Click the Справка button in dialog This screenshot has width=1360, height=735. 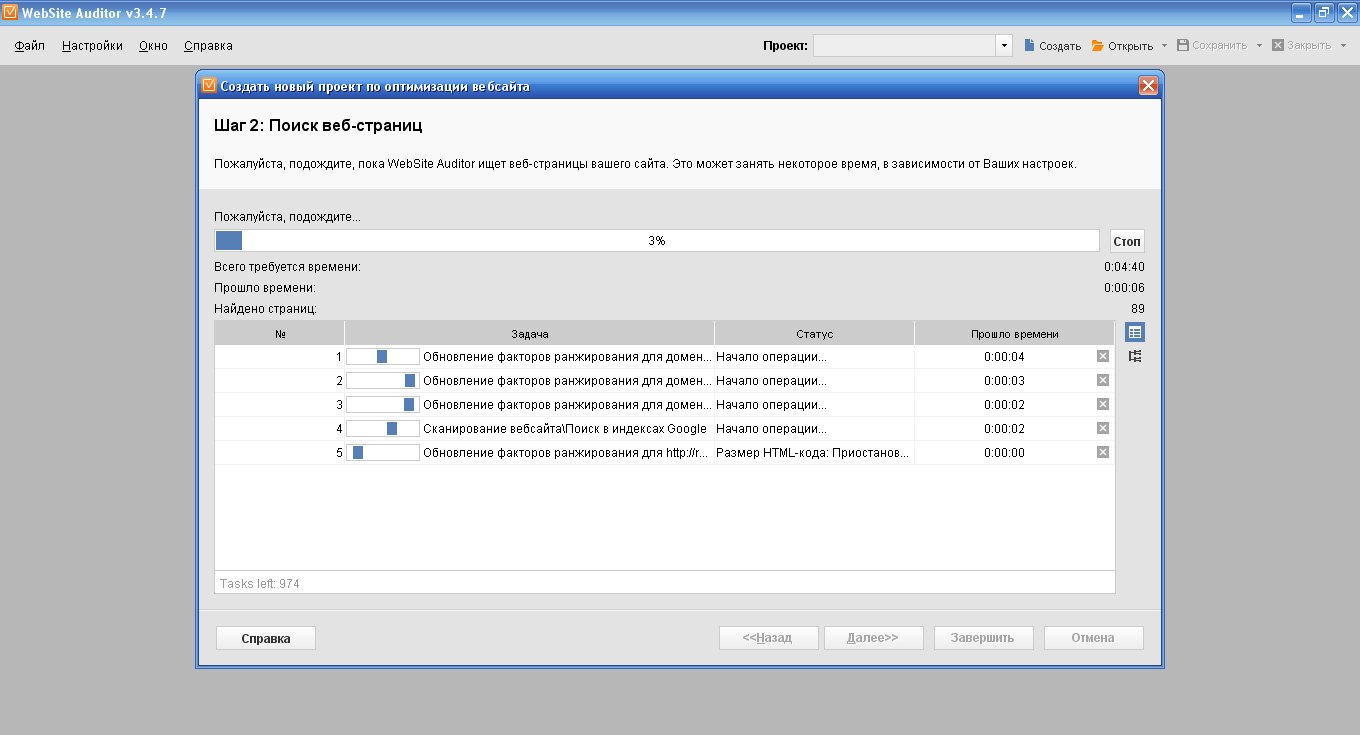[x=266, y=638]
